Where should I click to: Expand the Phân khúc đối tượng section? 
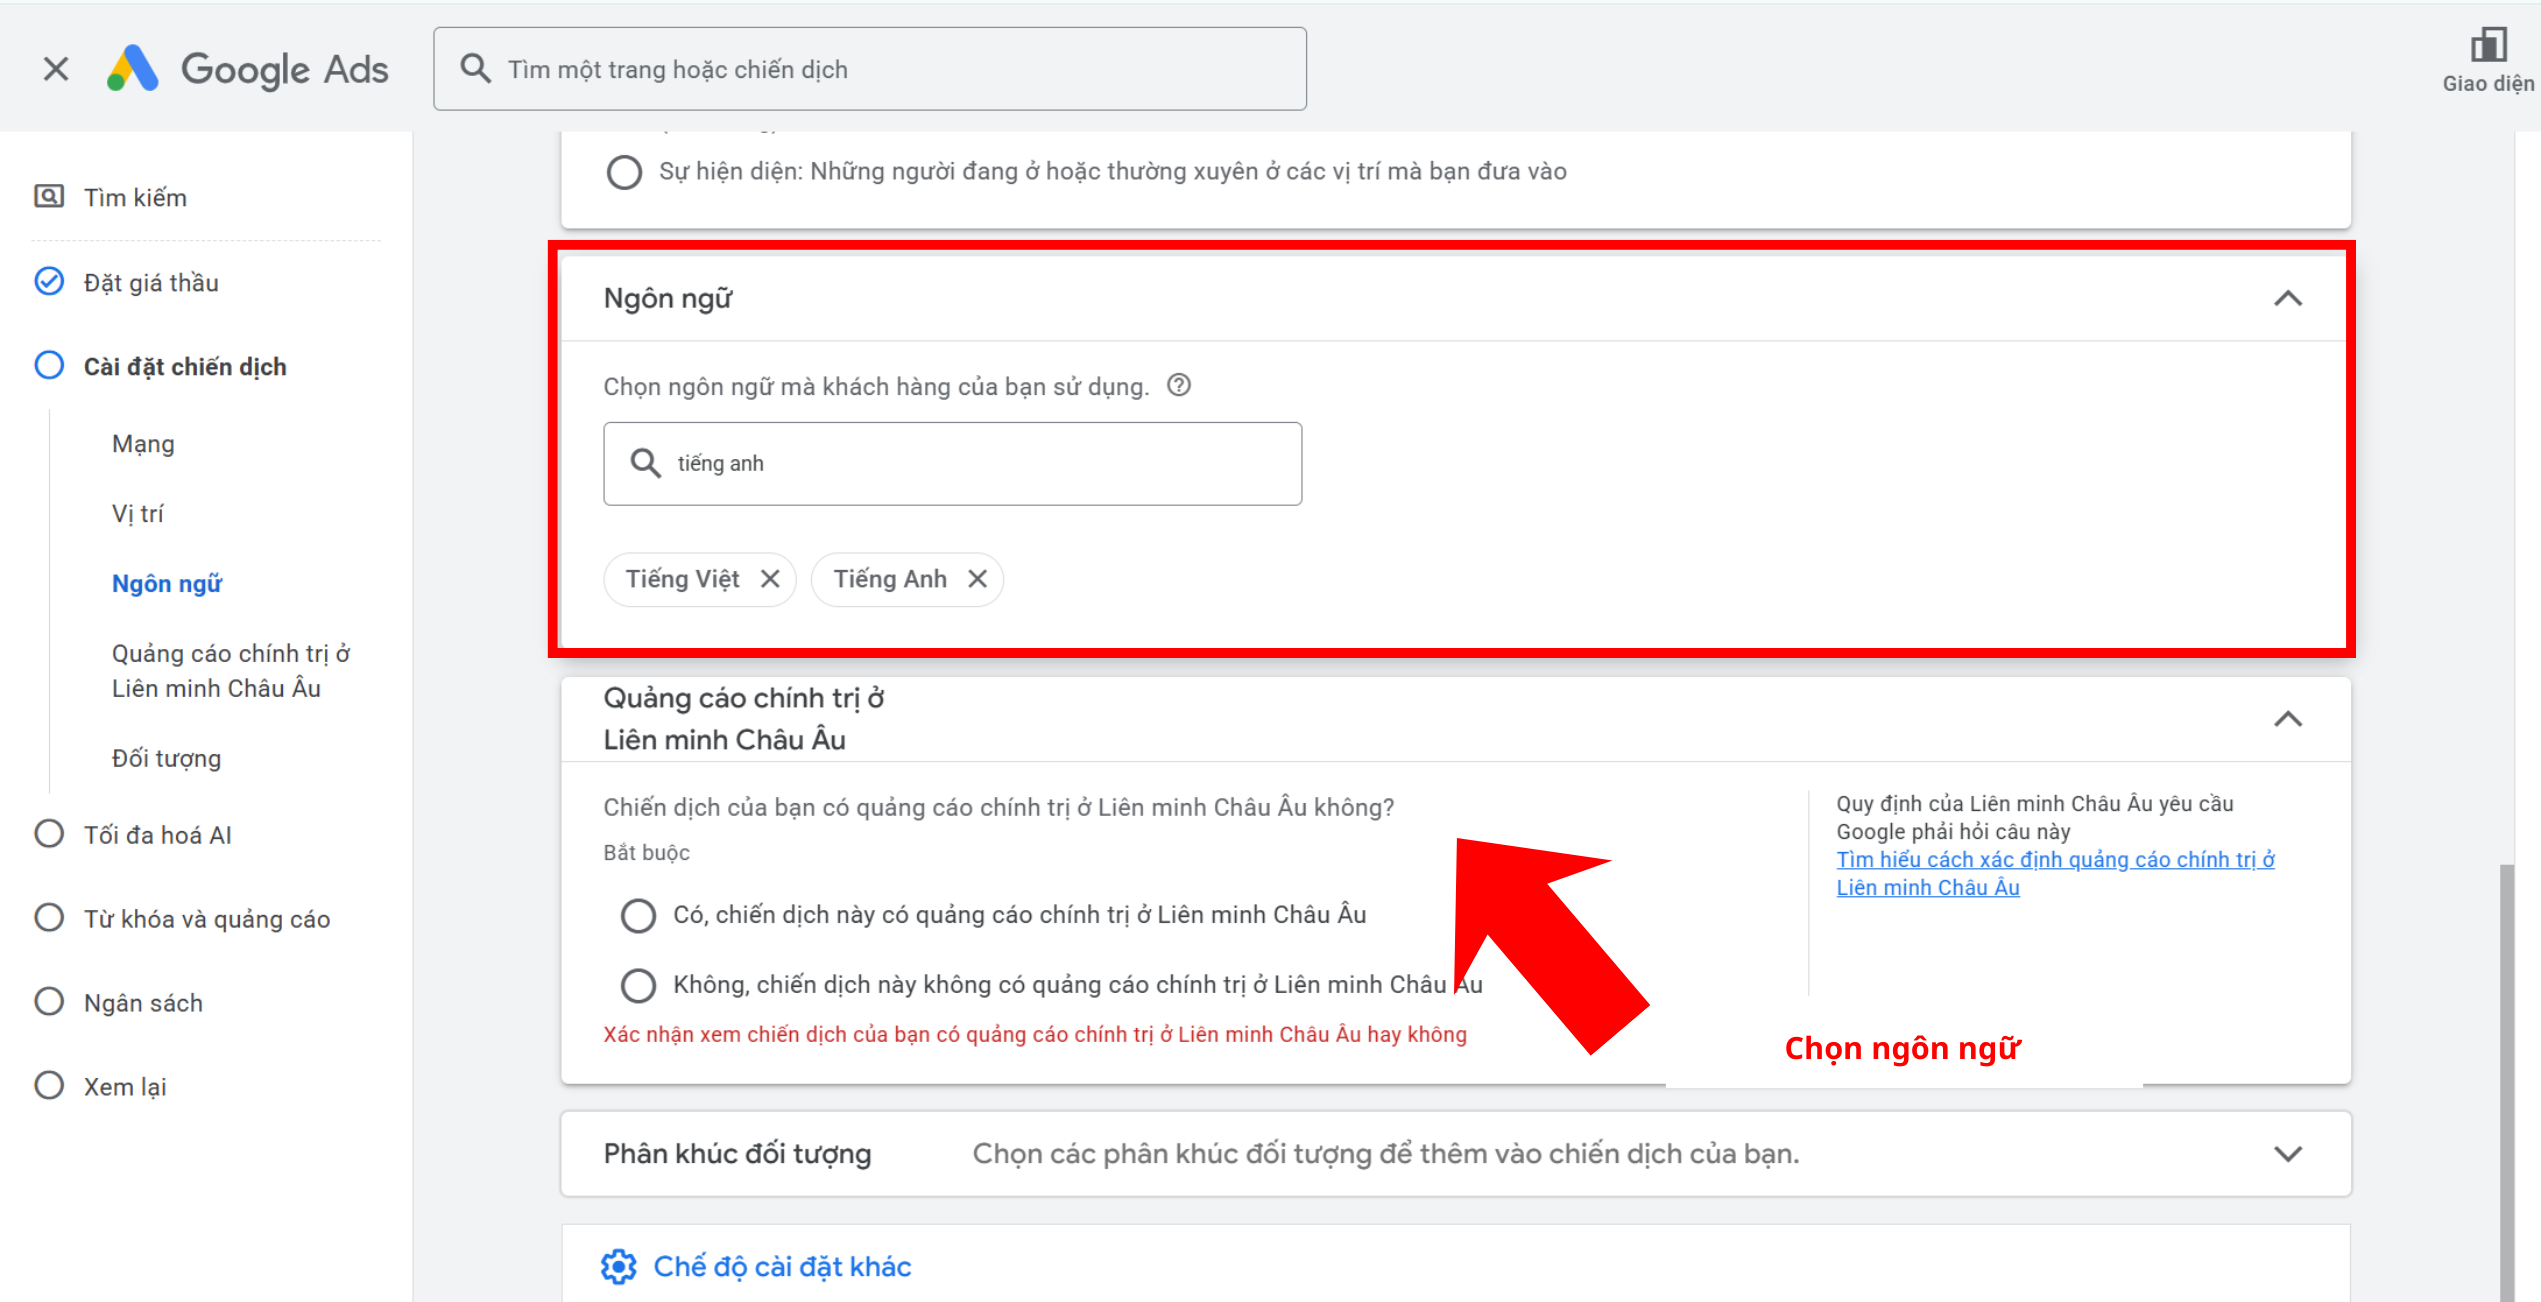click(2288, 1154)
